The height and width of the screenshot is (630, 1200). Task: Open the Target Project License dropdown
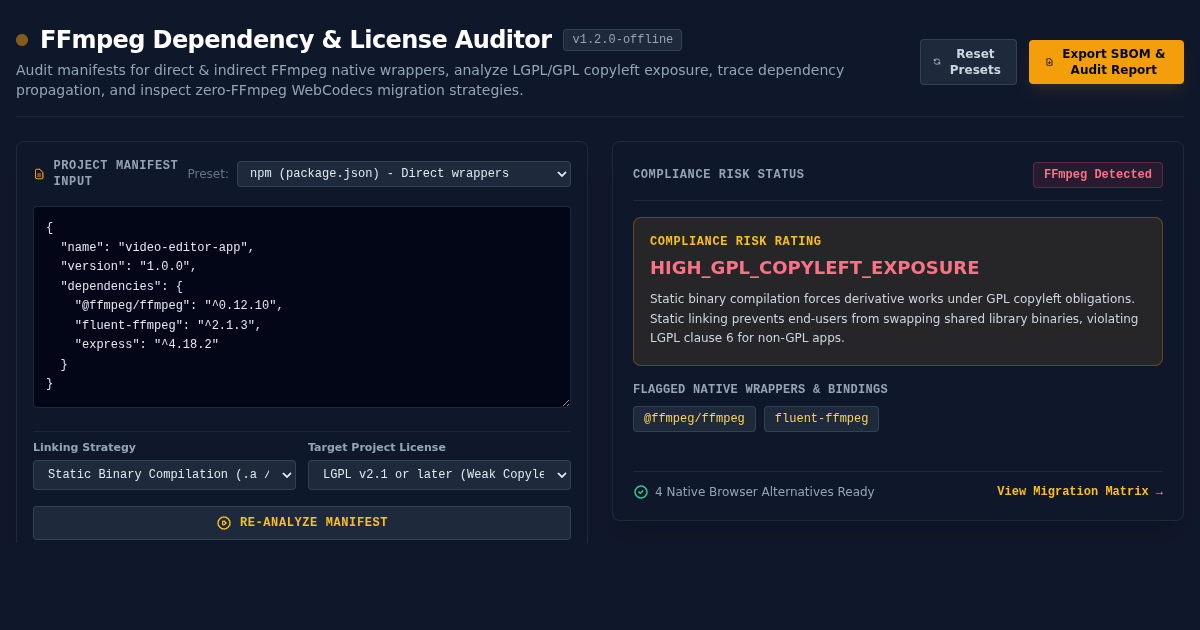pos(439,475)
